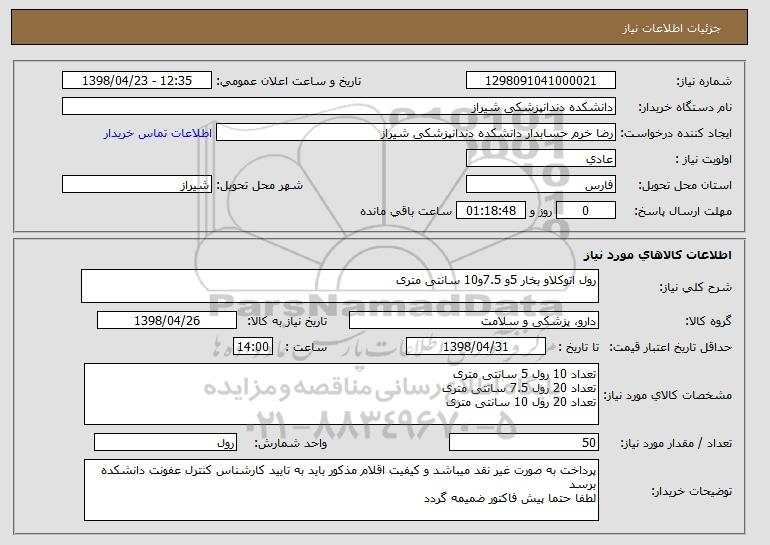Select the remaining time field 01:18:48
Screen dimensions: 770x545
pyautogui.click(x=491, y=211)
